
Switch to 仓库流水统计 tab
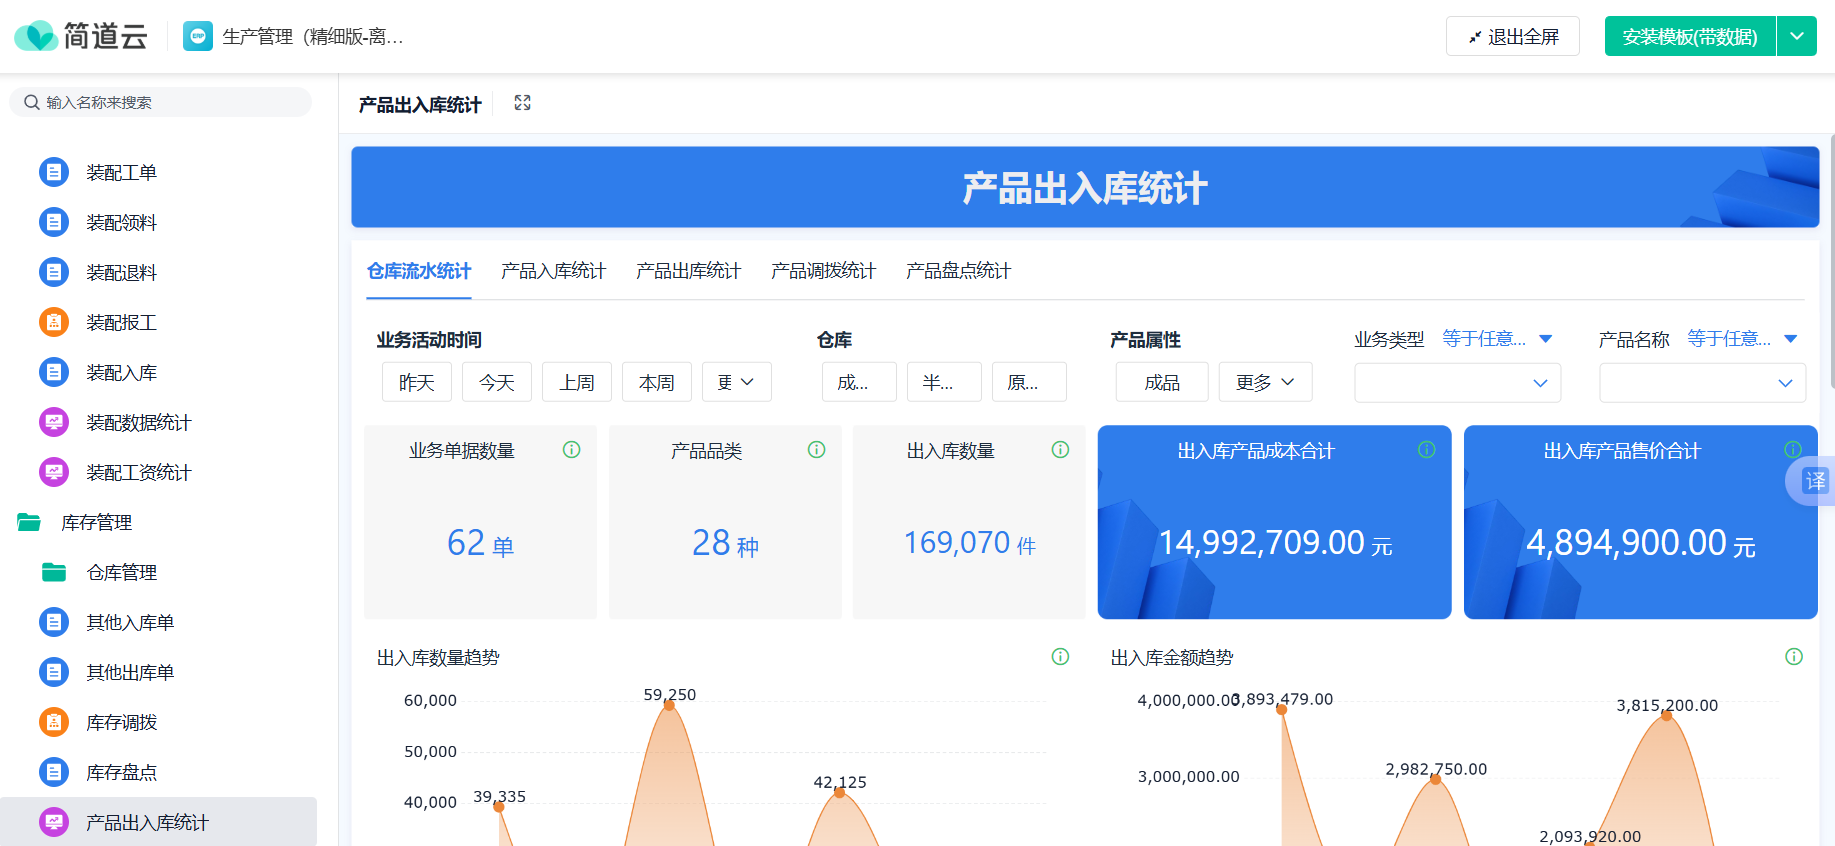419,271
